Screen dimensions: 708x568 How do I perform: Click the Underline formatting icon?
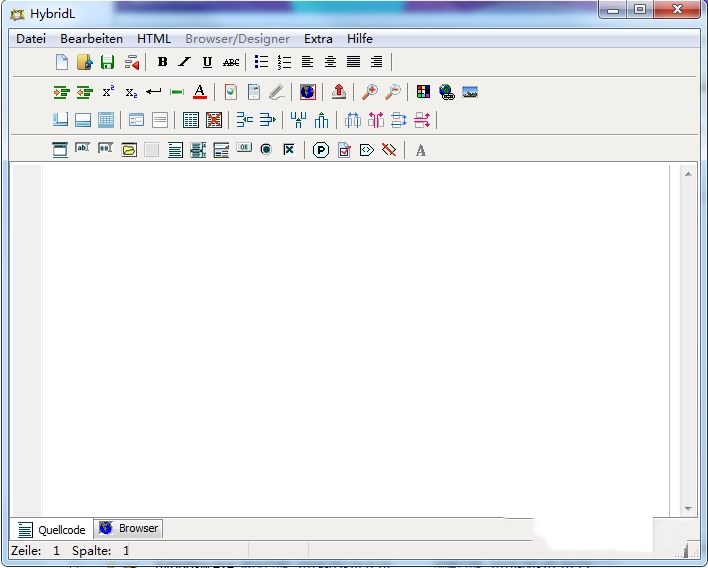pyautogui.click(x=207, y=62)
